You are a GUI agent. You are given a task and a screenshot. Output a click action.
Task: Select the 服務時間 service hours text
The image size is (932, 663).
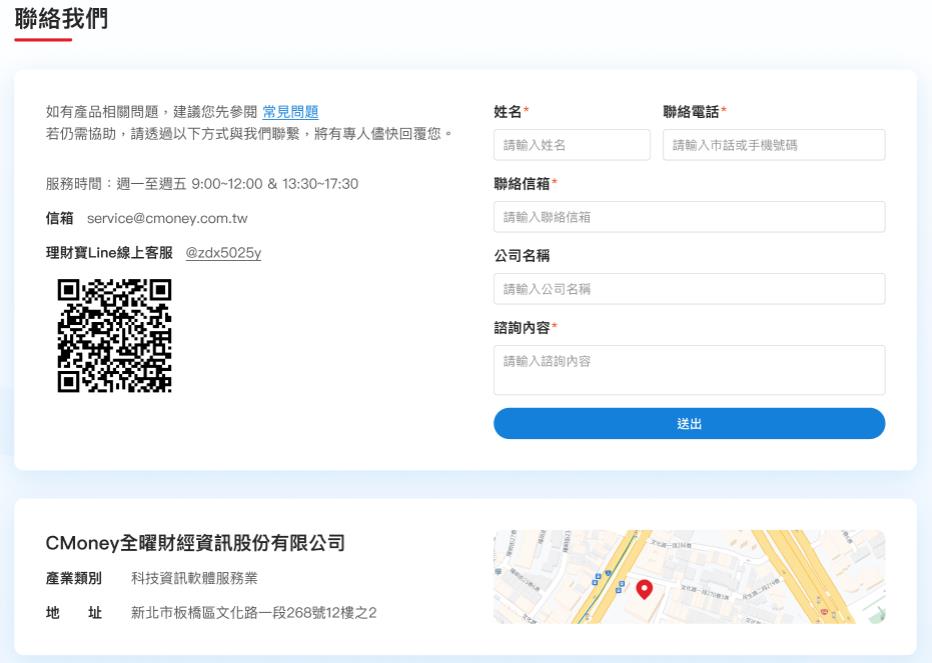(202, 184)
